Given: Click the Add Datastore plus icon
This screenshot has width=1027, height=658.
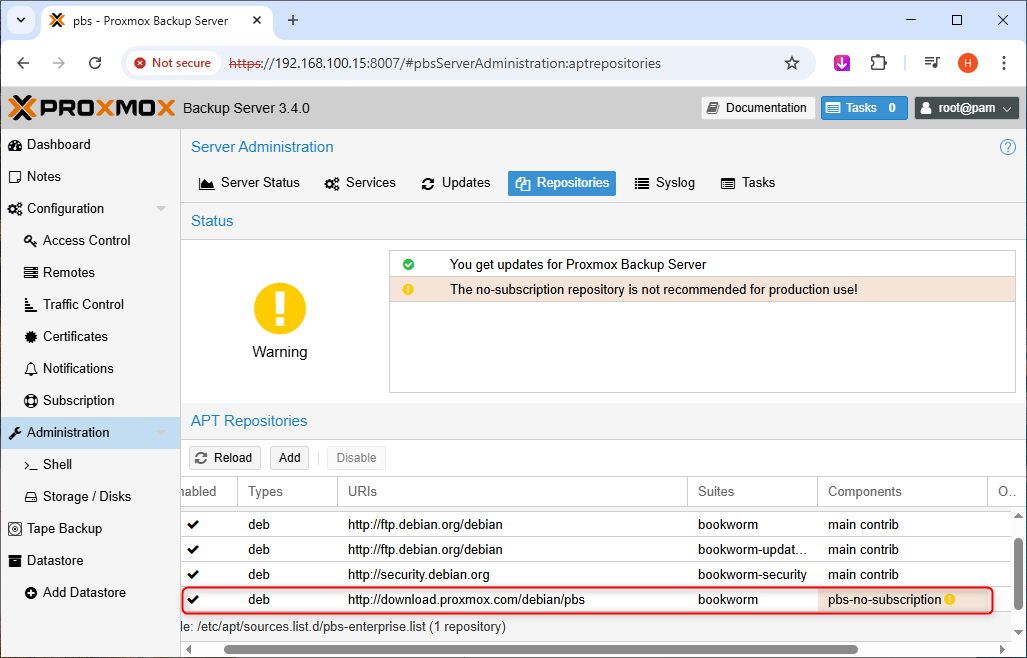Looking at the screenshot, I should (x=31, y=593).
